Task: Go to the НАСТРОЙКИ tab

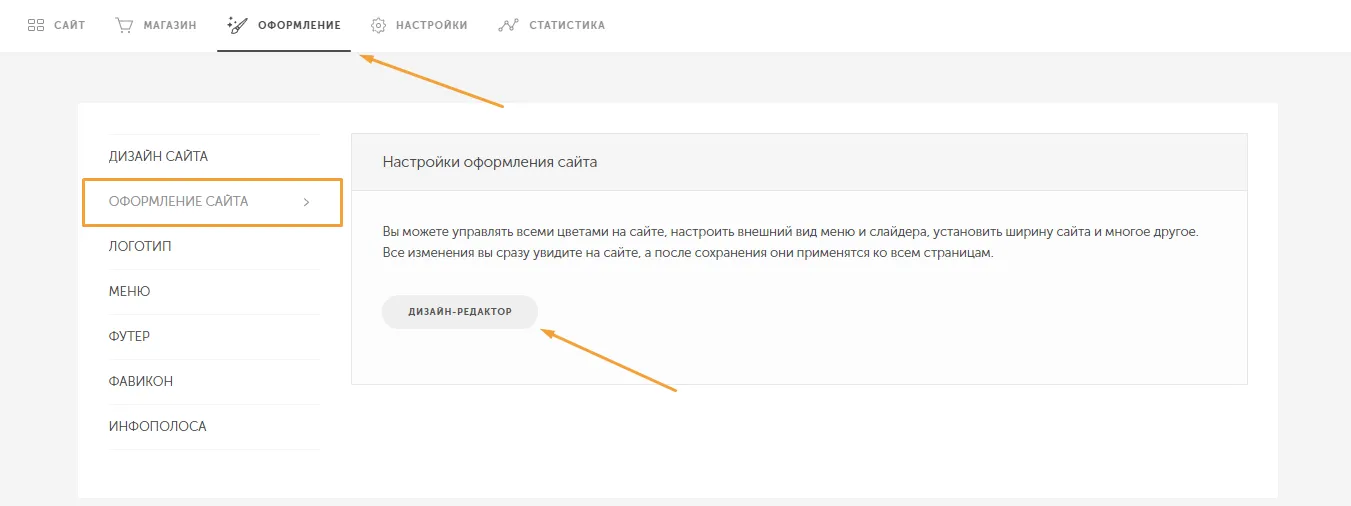Action: pos(418,25)
